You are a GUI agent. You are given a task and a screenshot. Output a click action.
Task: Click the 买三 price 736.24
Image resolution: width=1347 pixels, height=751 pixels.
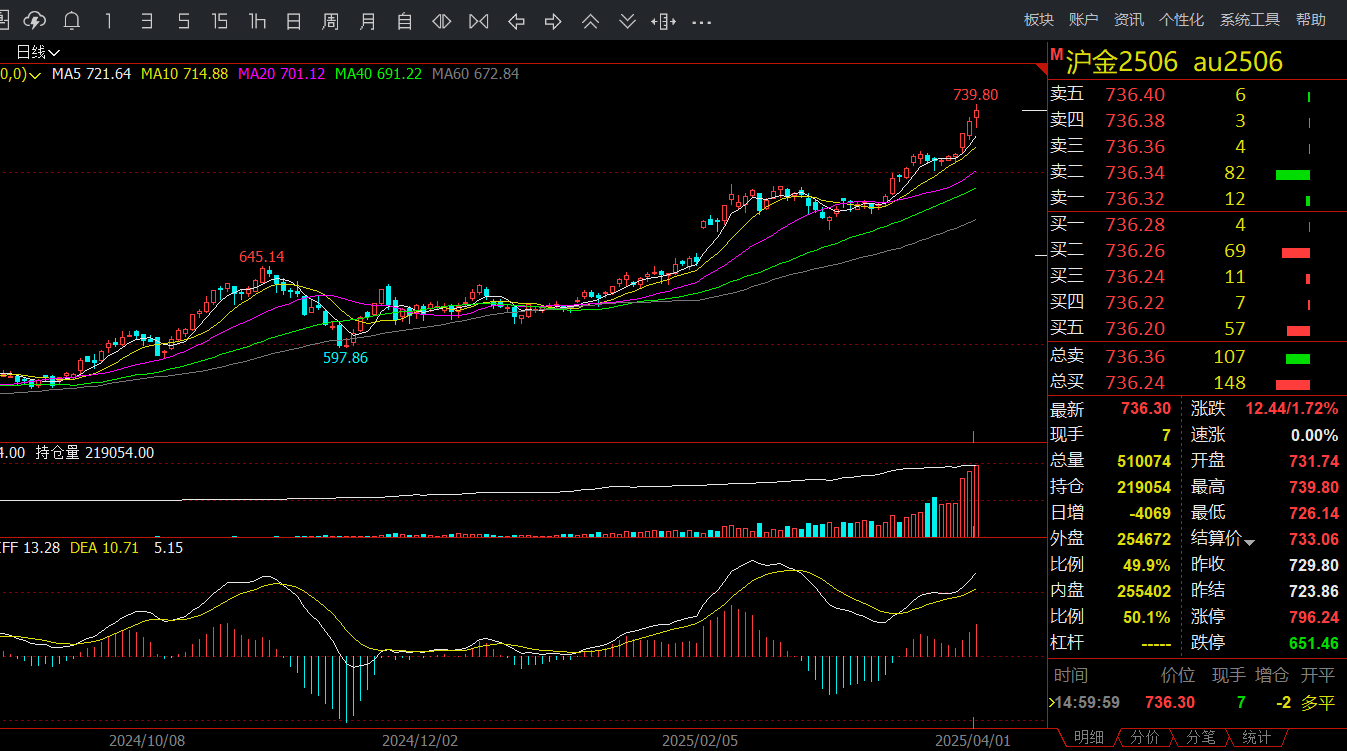tap(1135, 277)
